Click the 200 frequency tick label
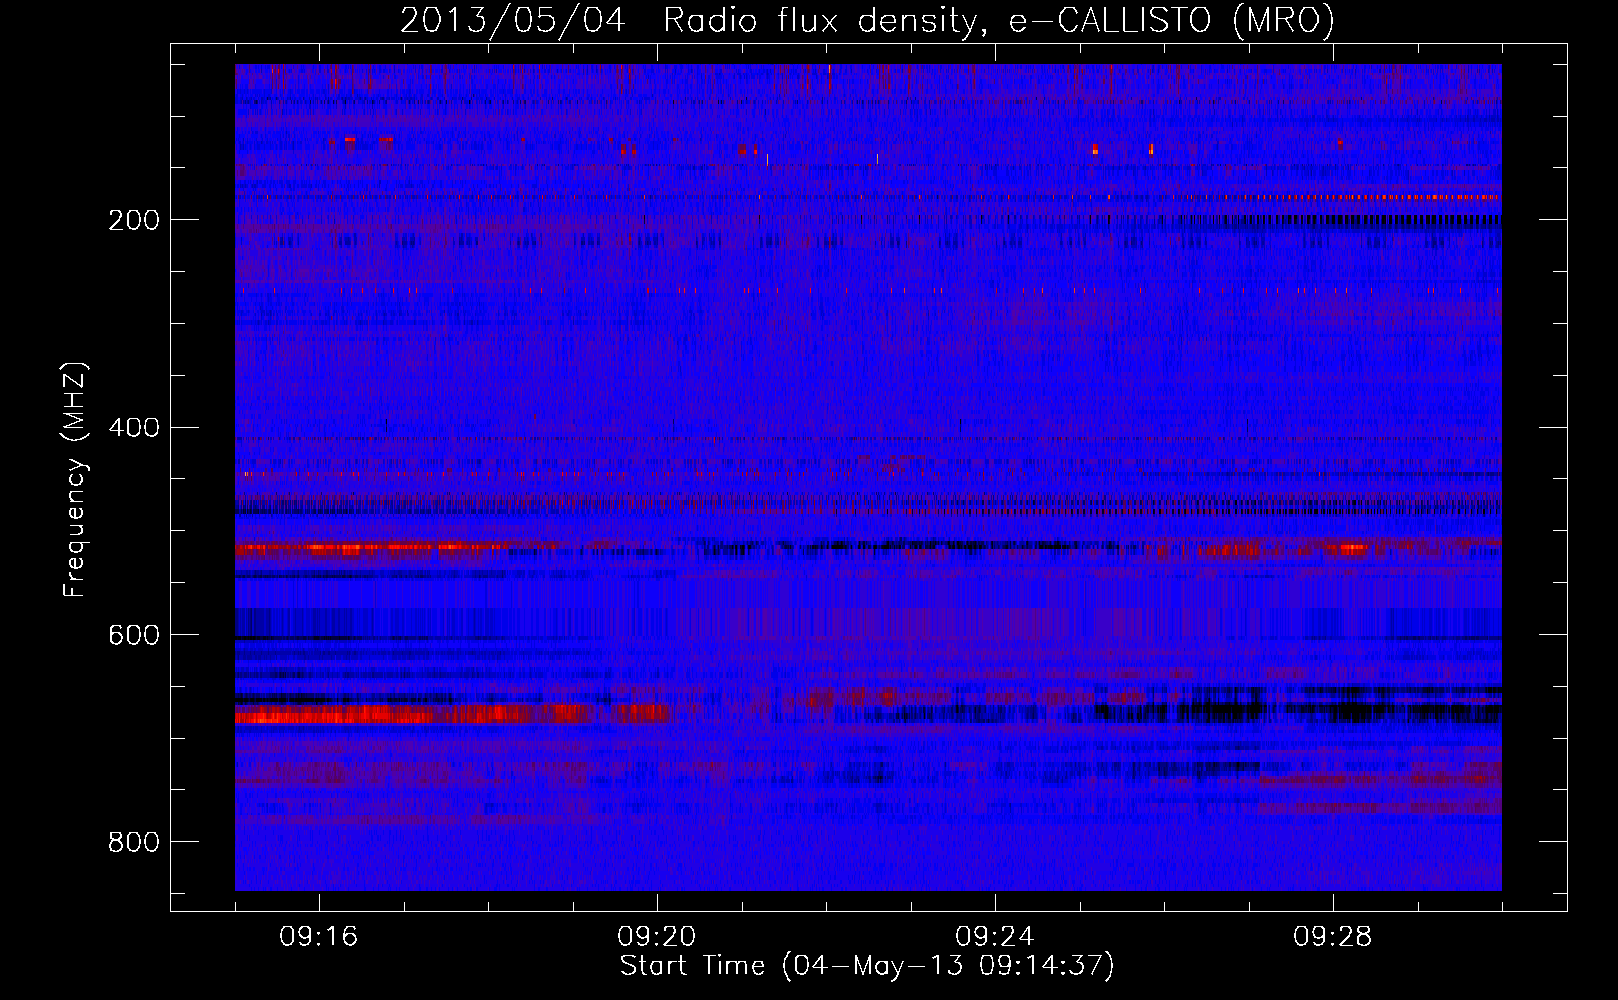 (x=134, y=220)
